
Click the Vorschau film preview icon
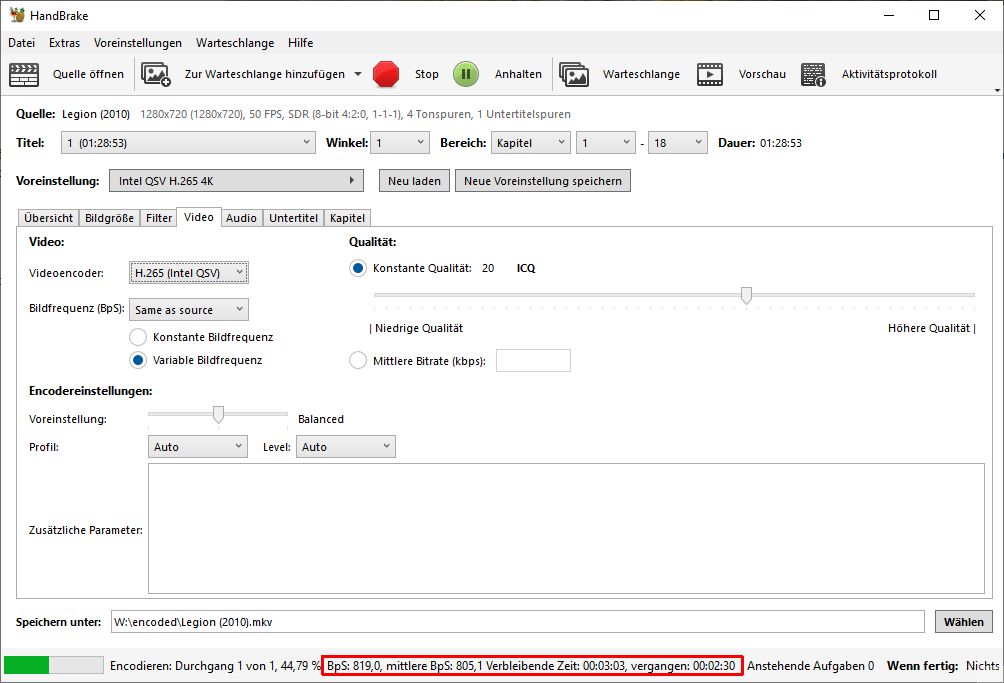click(709, 74)
